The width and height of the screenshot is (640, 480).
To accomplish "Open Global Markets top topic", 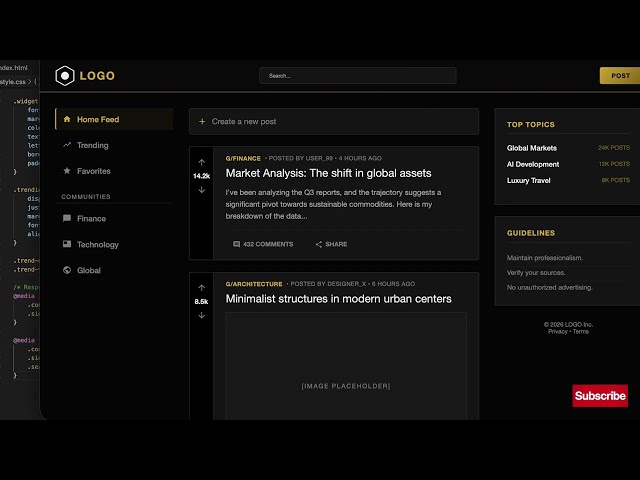I will coord(531,148).
